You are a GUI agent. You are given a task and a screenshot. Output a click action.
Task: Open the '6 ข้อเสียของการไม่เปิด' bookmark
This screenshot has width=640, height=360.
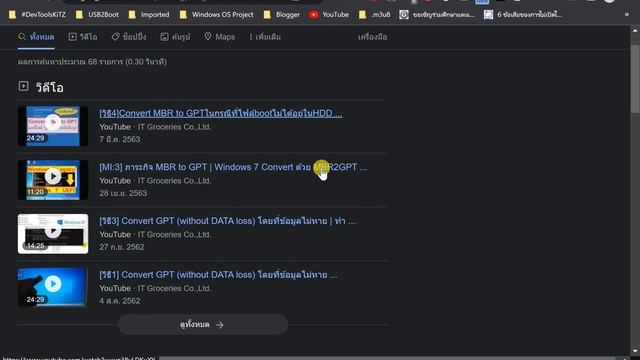click(523, 15)
